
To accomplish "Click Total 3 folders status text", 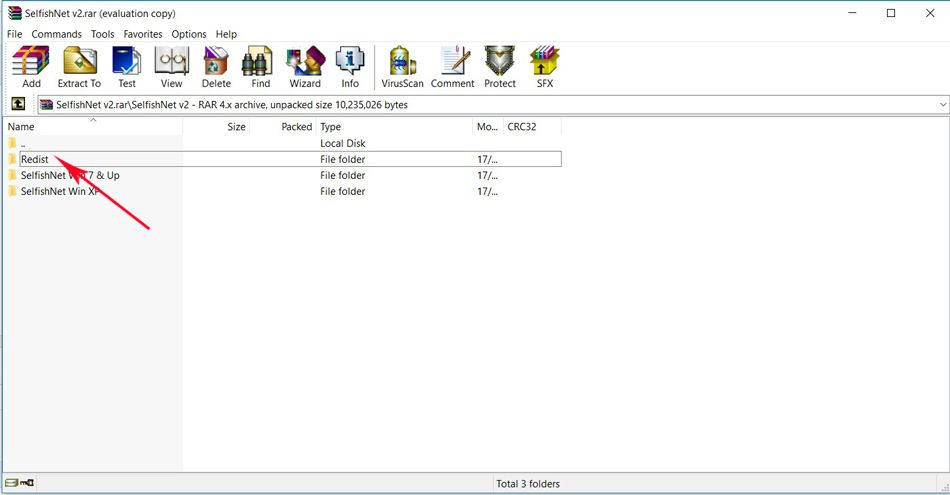I will tap(528, 483).
